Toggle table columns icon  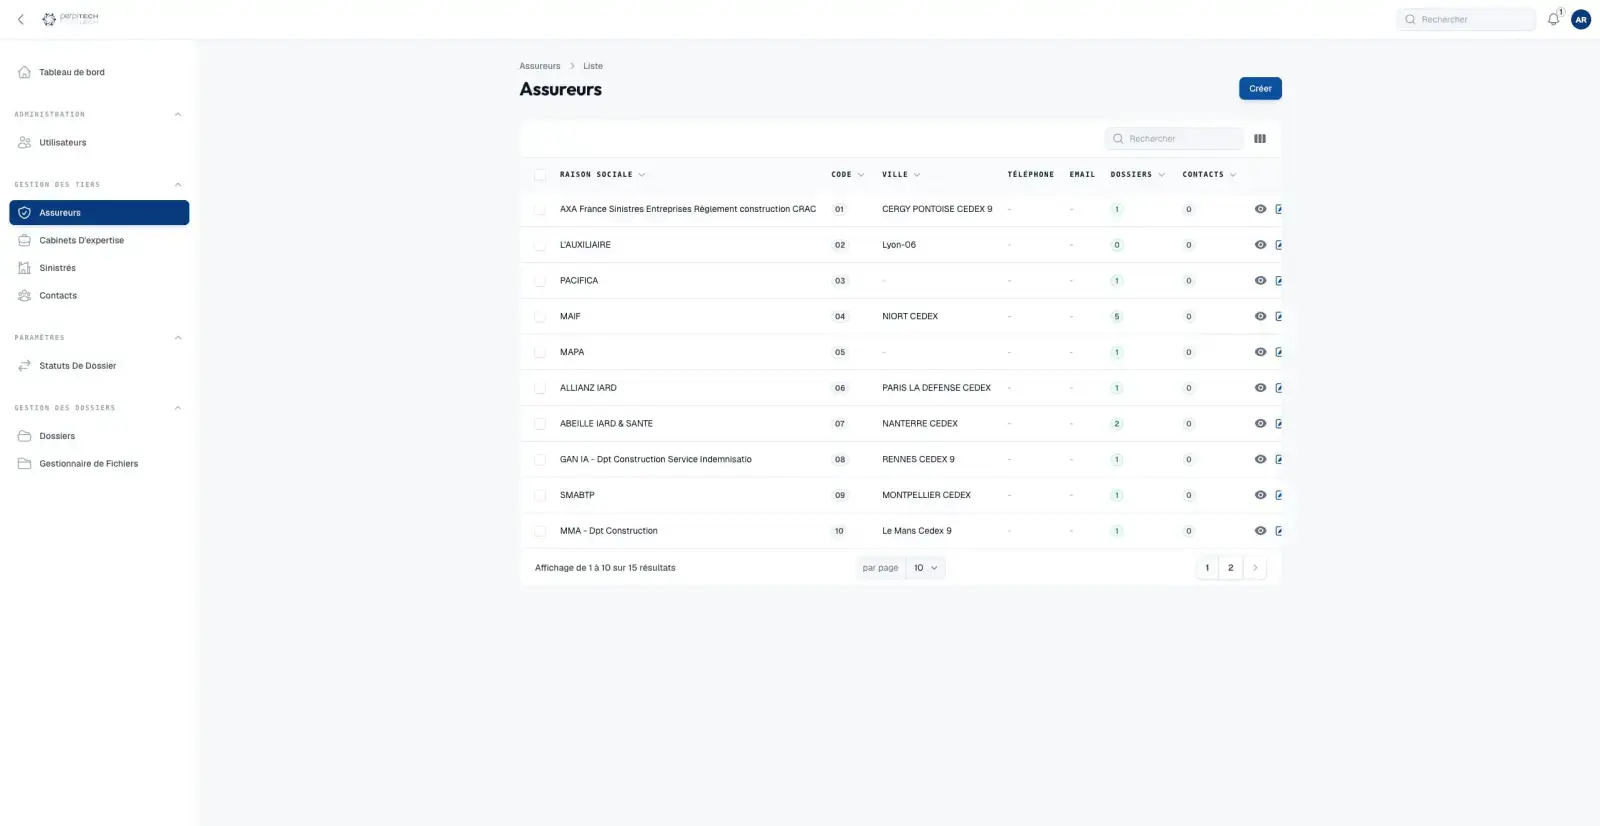[x=1260, y=139]
